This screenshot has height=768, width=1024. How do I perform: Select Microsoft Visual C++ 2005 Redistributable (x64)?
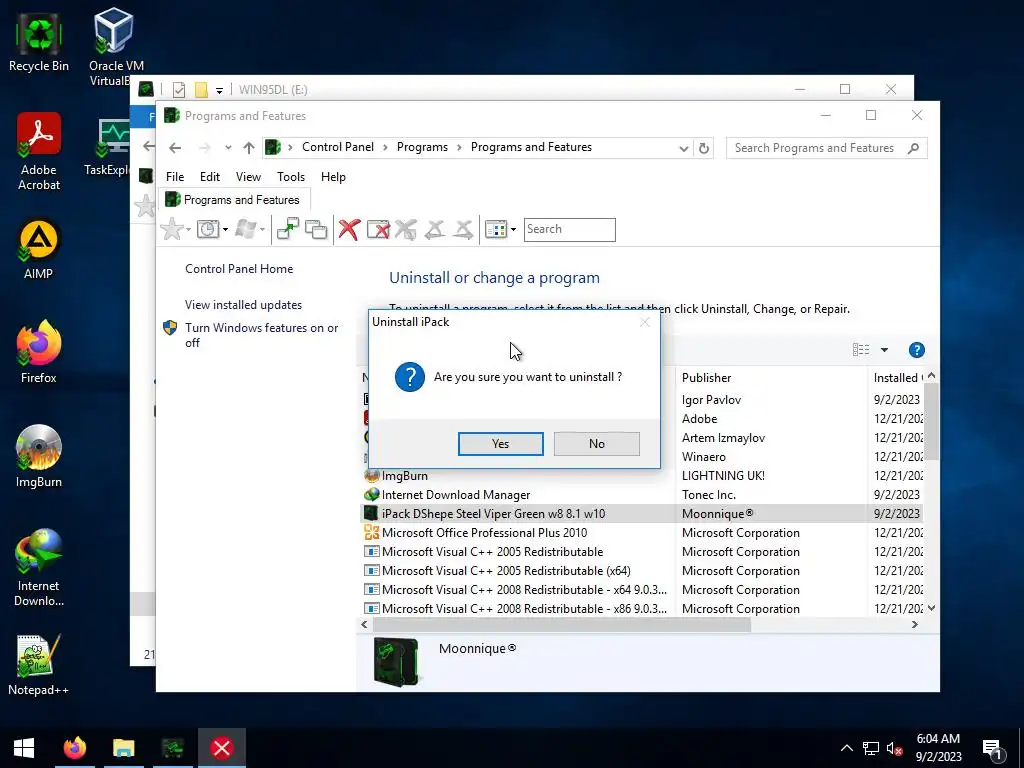641,570
